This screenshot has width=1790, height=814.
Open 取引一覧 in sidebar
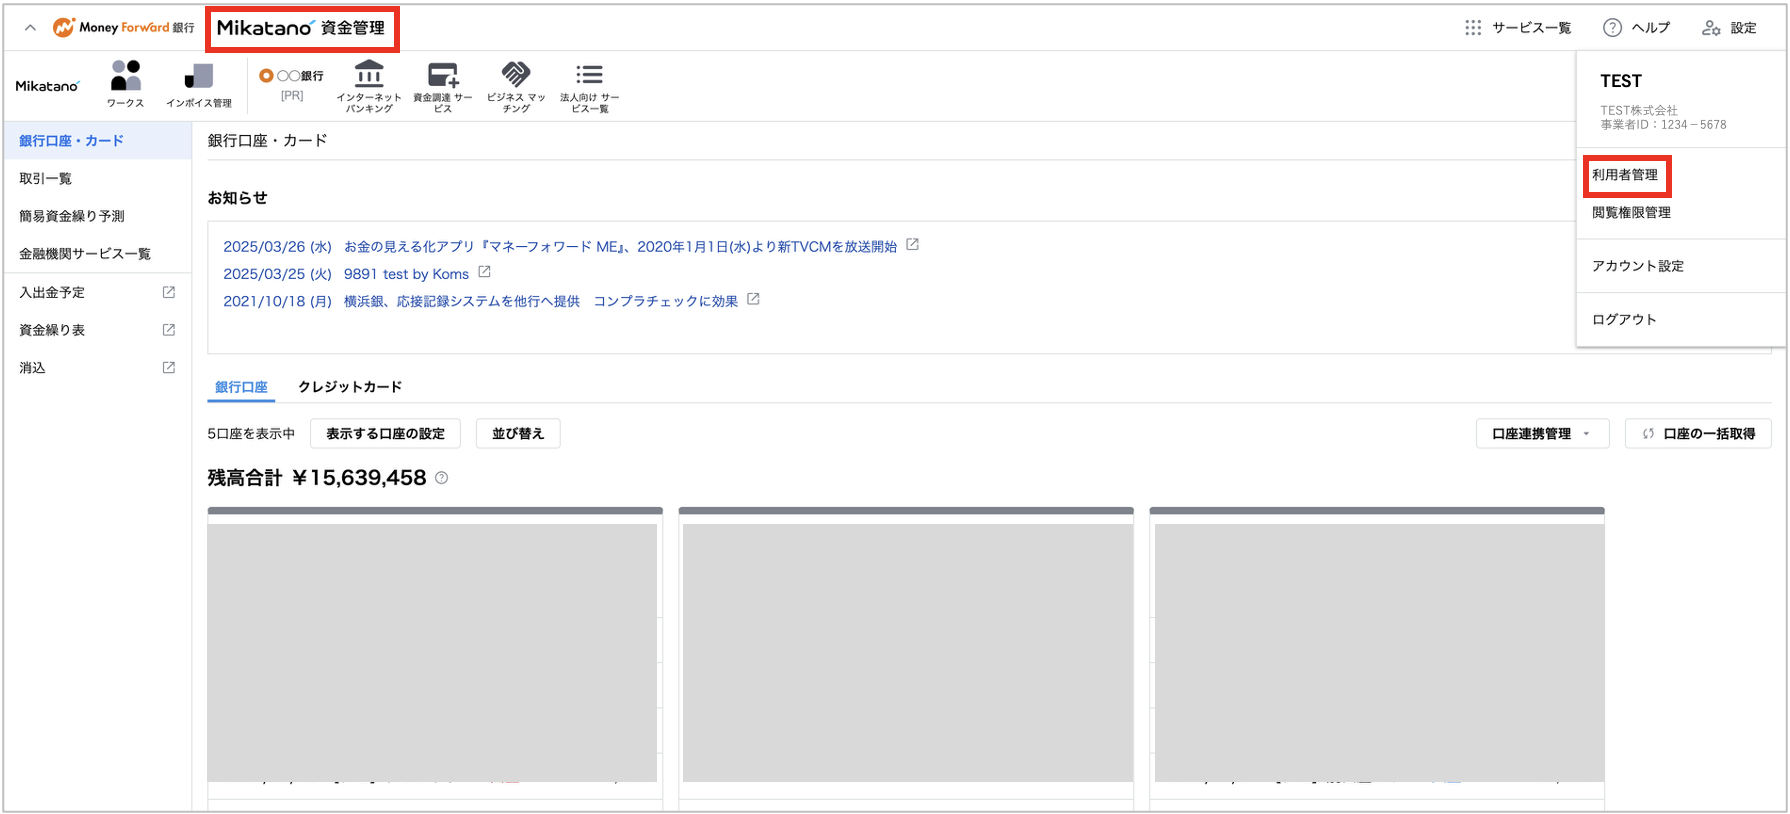pos(98,179)
